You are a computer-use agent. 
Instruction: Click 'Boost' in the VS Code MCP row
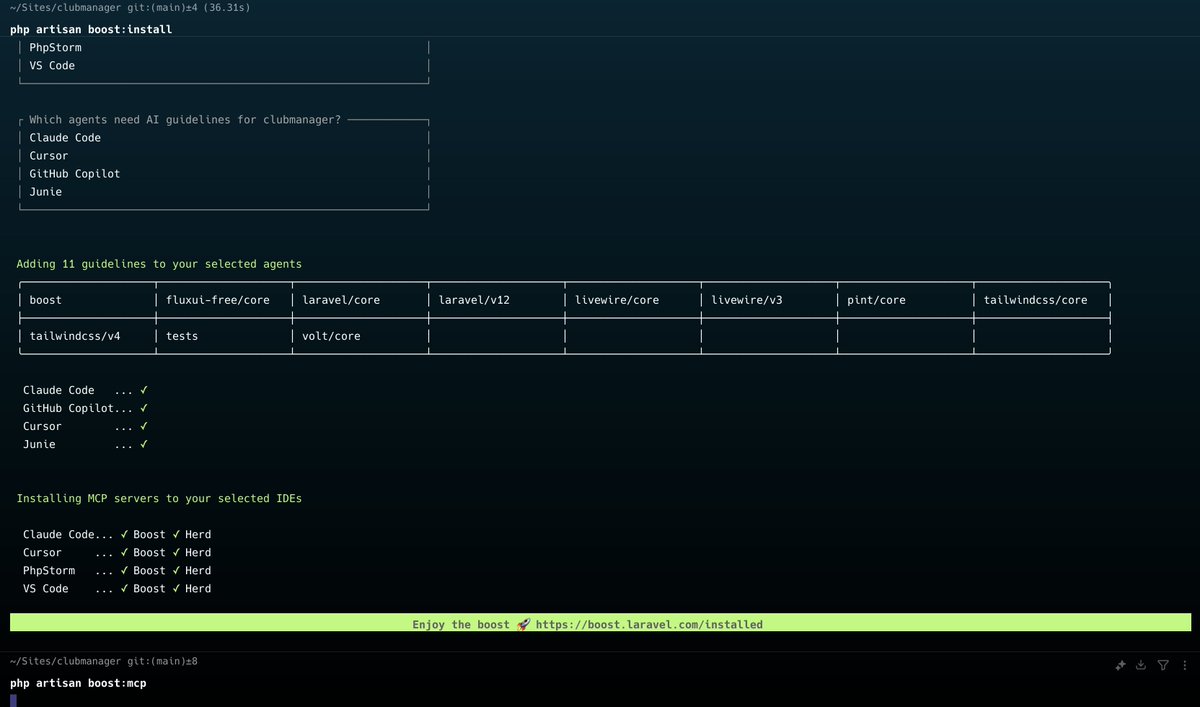(x=149, y=588)
